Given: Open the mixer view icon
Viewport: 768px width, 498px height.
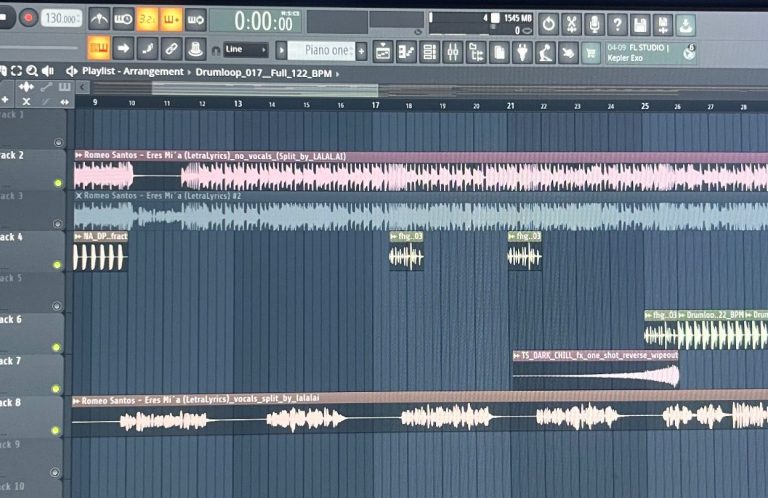Looking at the screenshot, I should coord(453,52).
